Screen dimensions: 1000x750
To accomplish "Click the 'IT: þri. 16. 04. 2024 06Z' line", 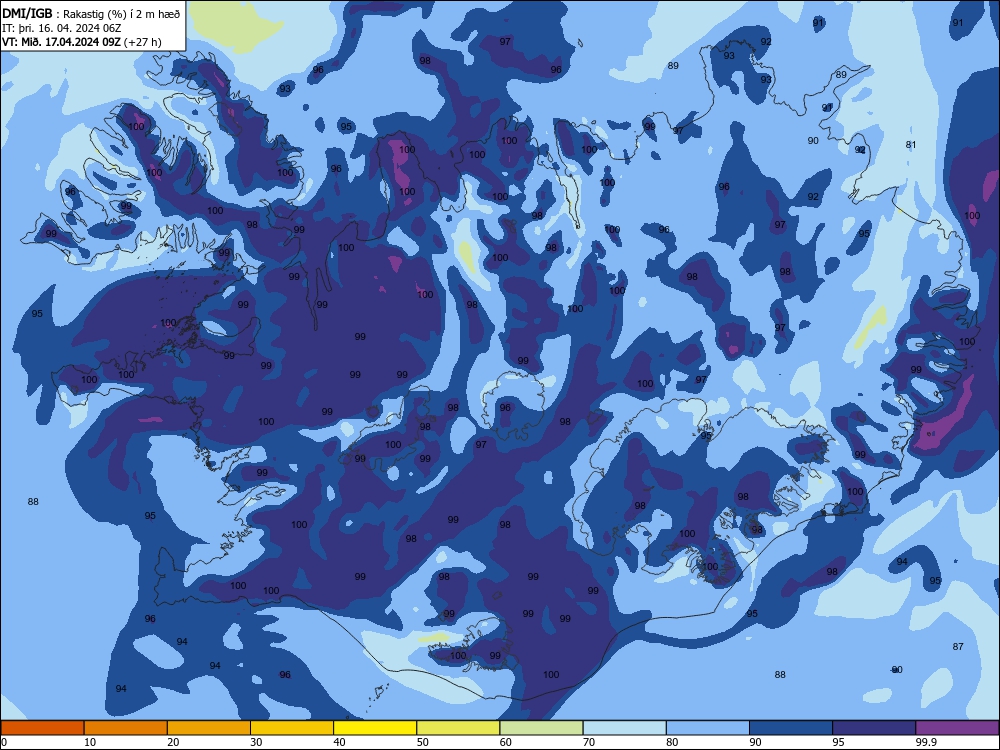I will tap(61, 28).
